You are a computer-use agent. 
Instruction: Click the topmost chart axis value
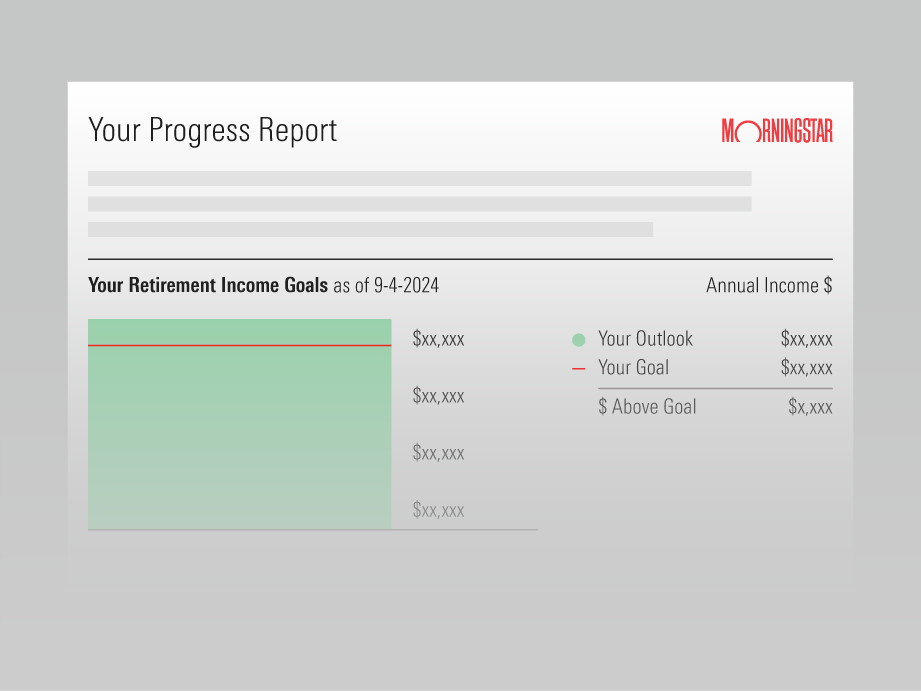(x=438, y=339)
